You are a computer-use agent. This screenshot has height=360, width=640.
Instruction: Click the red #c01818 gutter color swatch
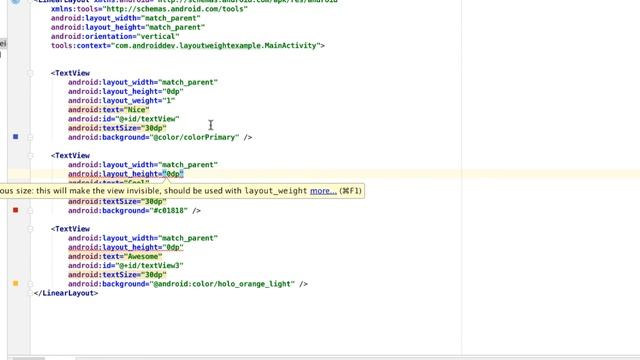pyautogui.click(x=16, y=210)
